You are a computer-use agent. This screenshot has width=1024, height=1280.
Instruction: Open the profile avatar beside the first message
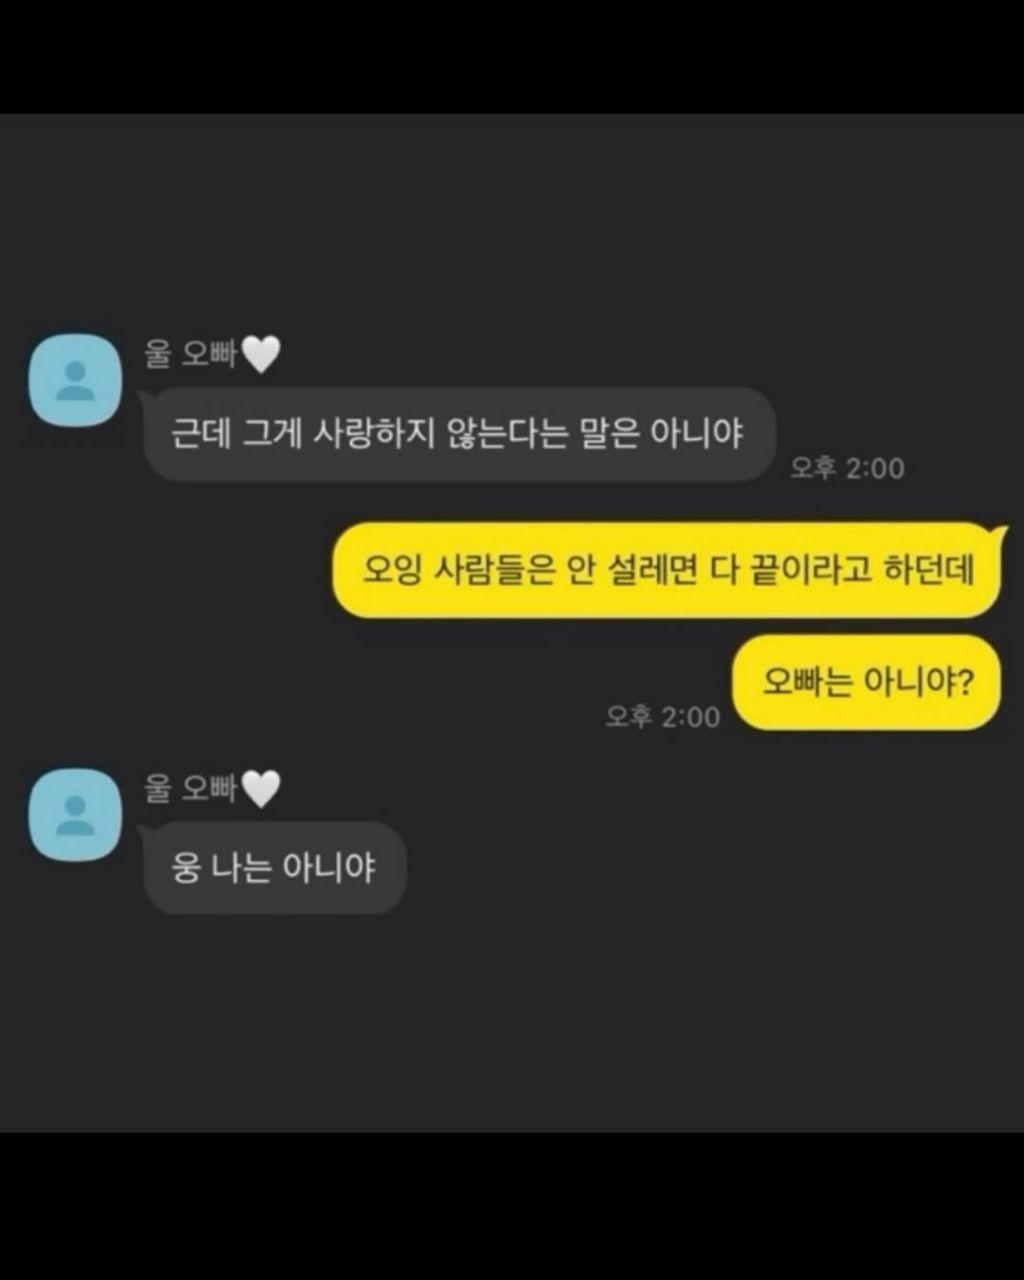pos(75,381)
